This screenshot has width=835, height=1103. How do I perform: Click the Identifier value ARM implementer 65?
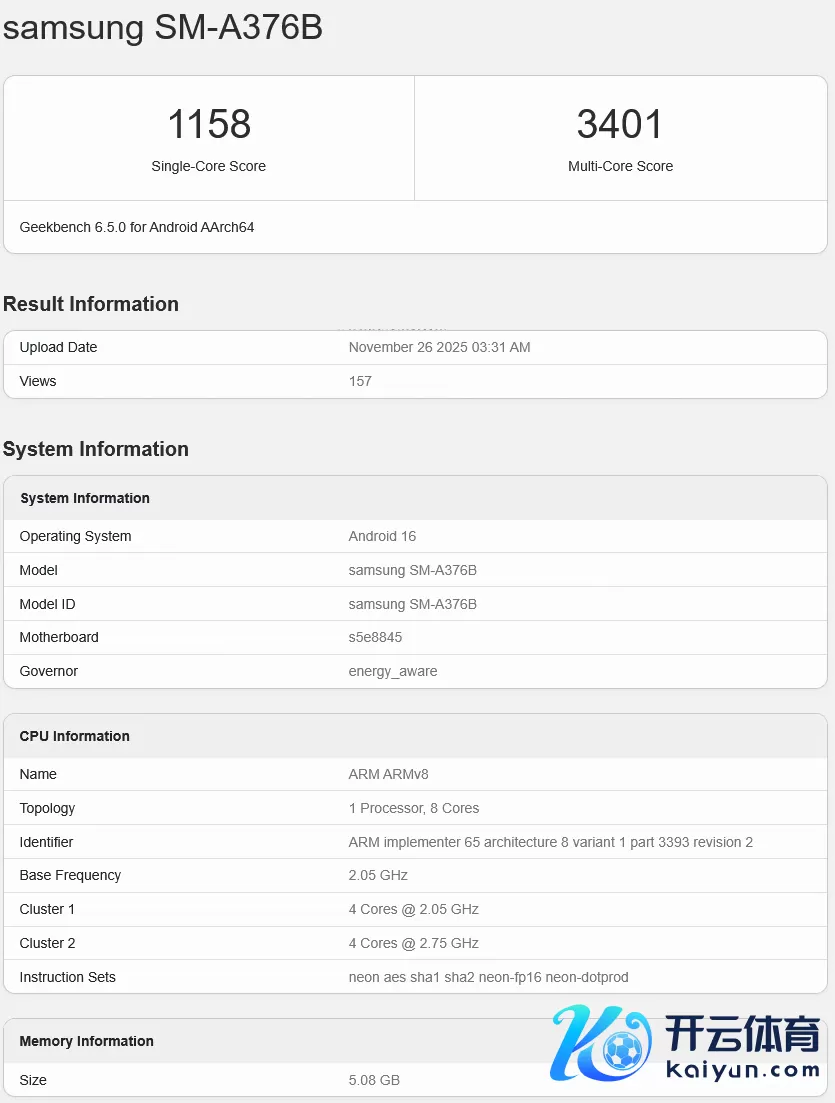pyautogui.click(x=550, y=842)
